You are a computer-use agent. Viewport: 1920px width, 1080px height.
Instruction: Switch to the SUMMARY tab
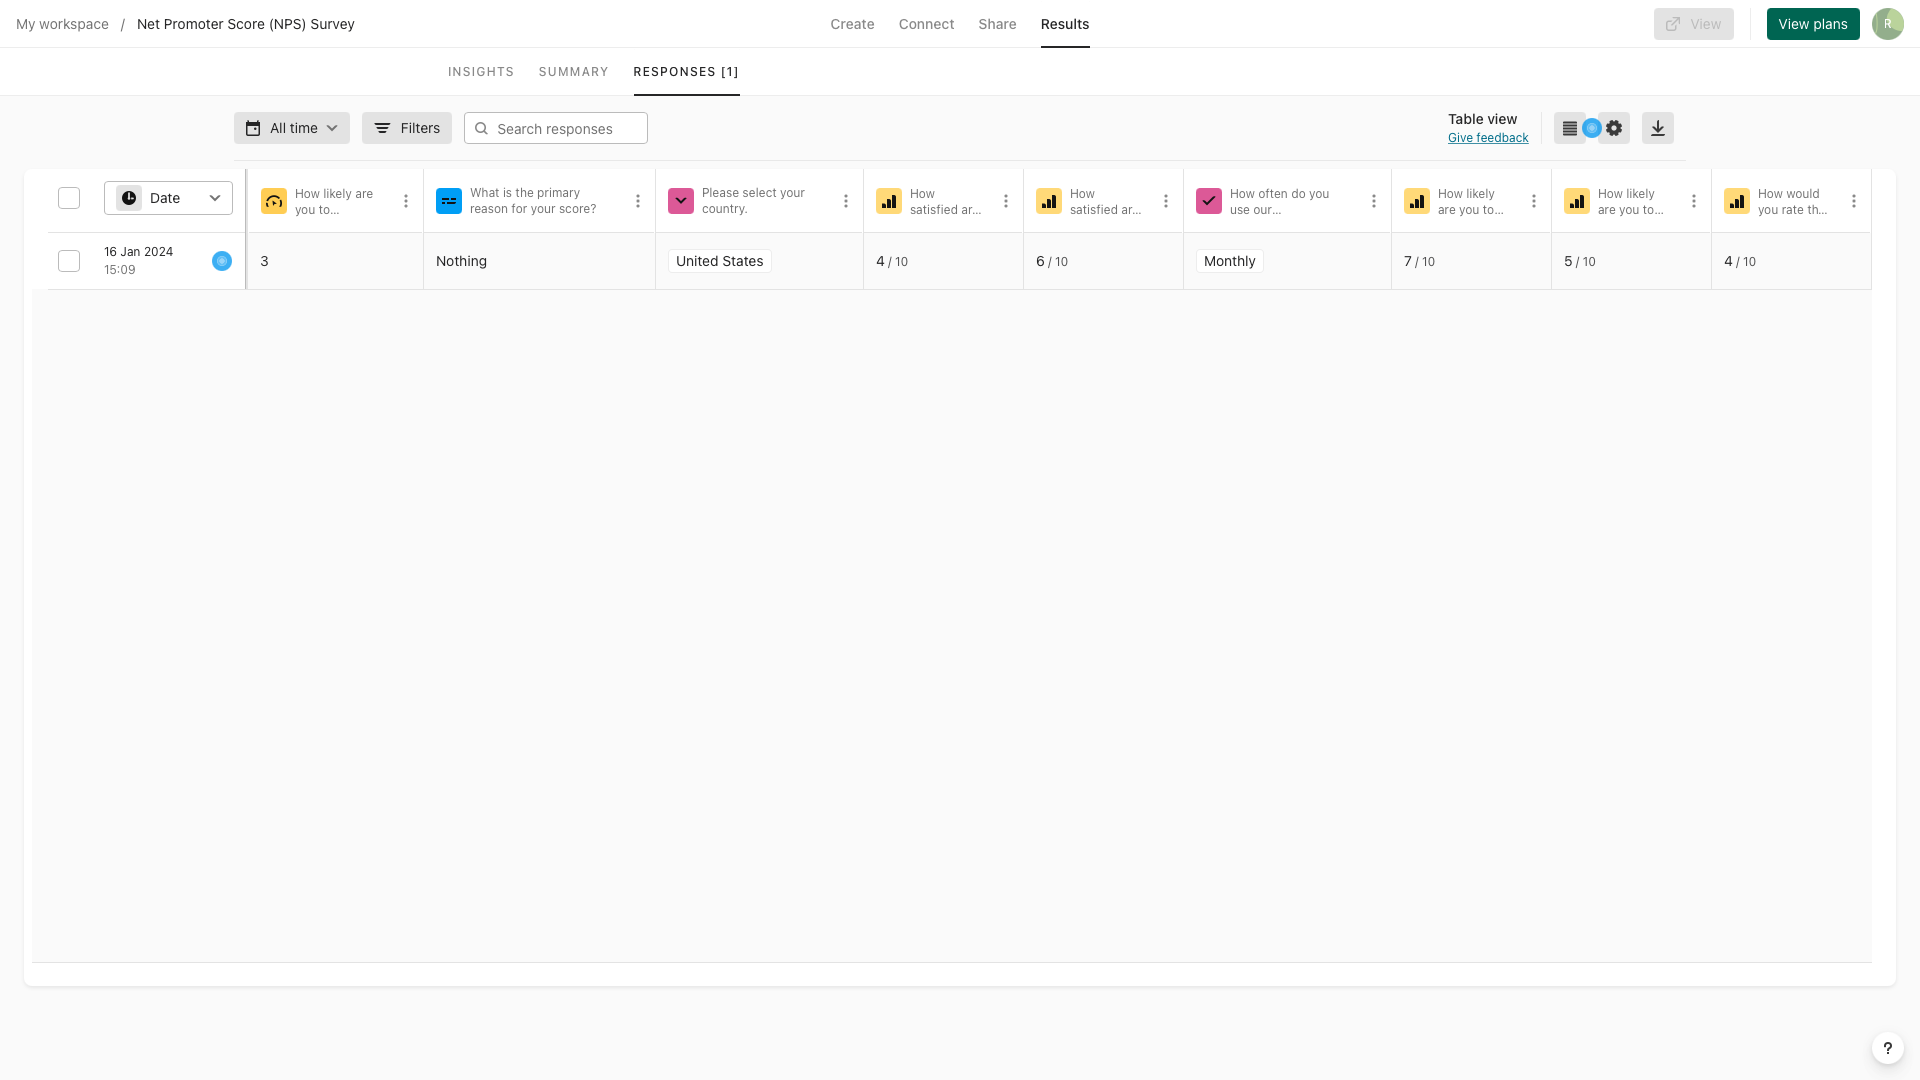coord(574,71)
